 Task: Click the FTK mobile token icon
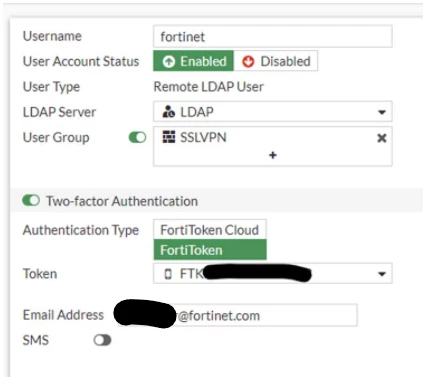click(168, 274)
